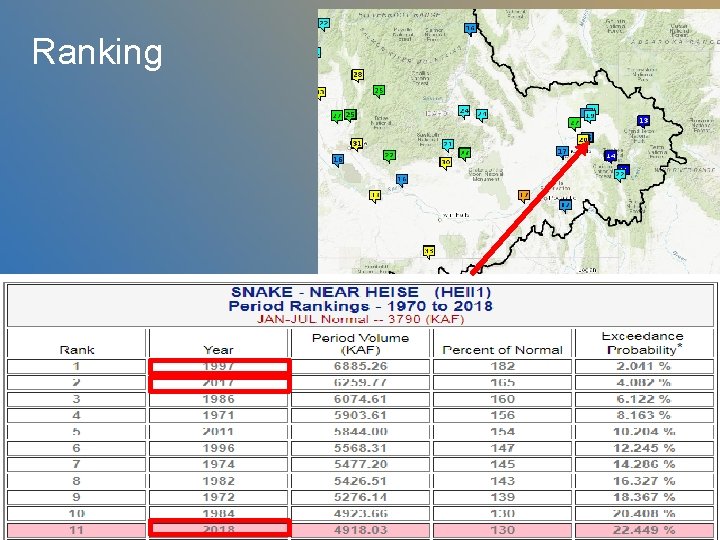Select the percent of normal value '147'
720x540 pixels.
pos(502,448)
